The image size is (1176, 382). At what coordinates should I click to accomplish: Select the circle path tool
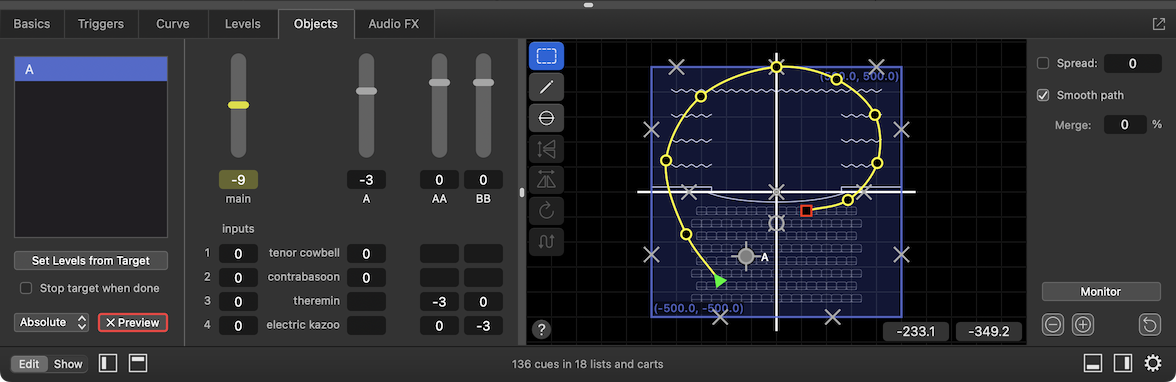[x=546, y=118]
